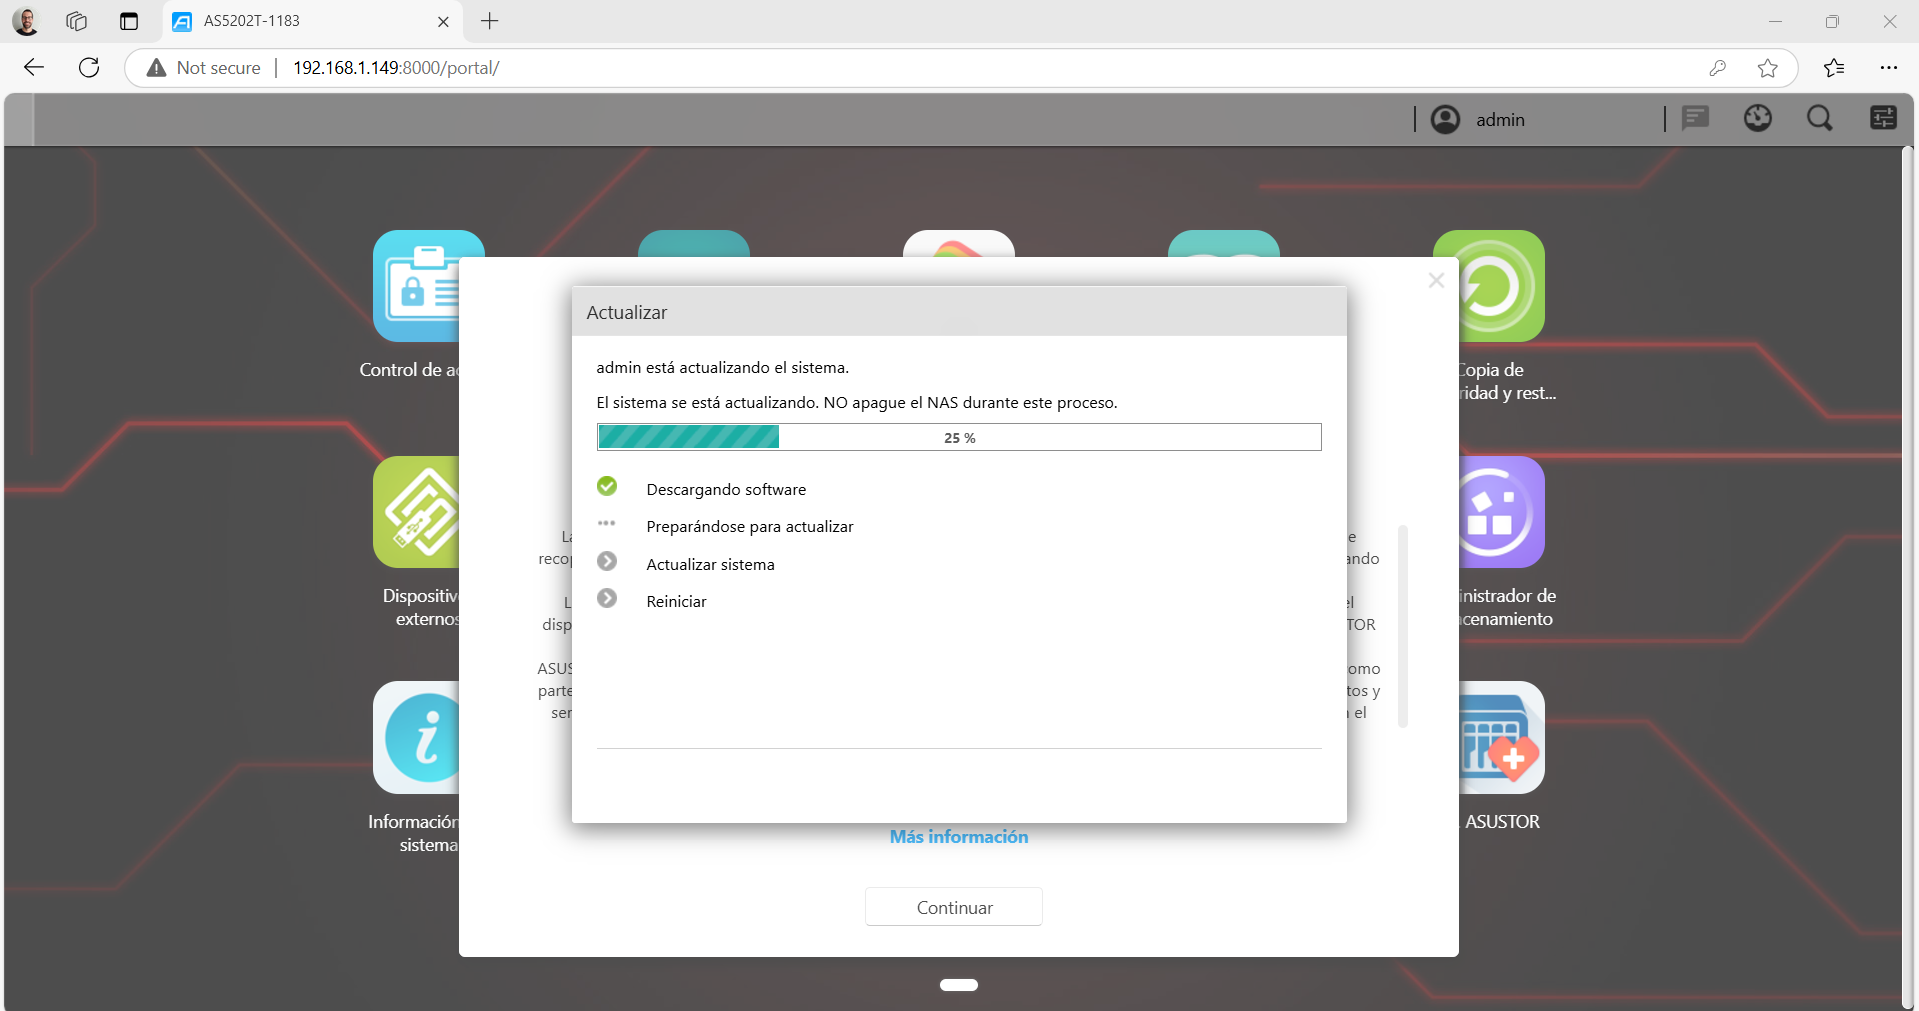Image resolution: width=1919 pixels, height=1011 pixels.
Task: Open the ADM preferences sliders icon
Action: (1882, 119)
